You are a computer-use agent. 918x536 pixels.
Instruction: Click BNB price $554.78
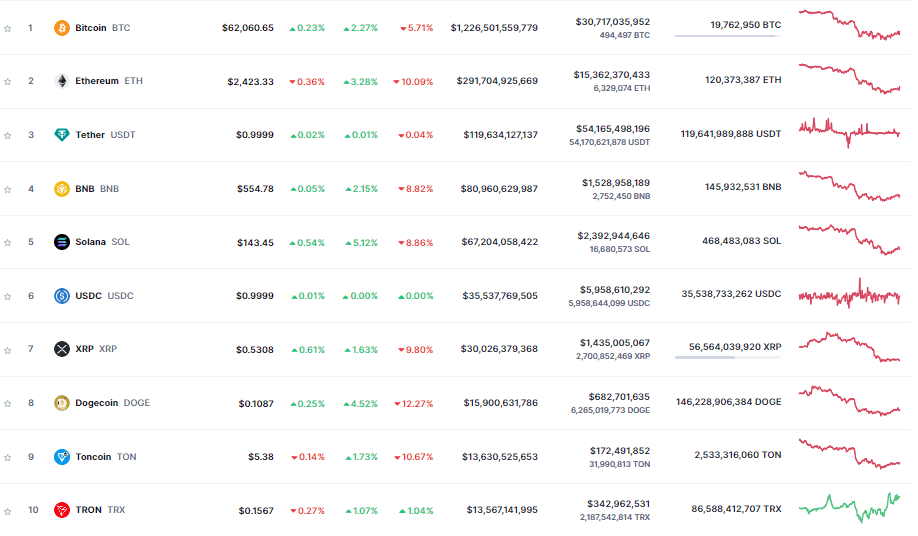[255, 188]
